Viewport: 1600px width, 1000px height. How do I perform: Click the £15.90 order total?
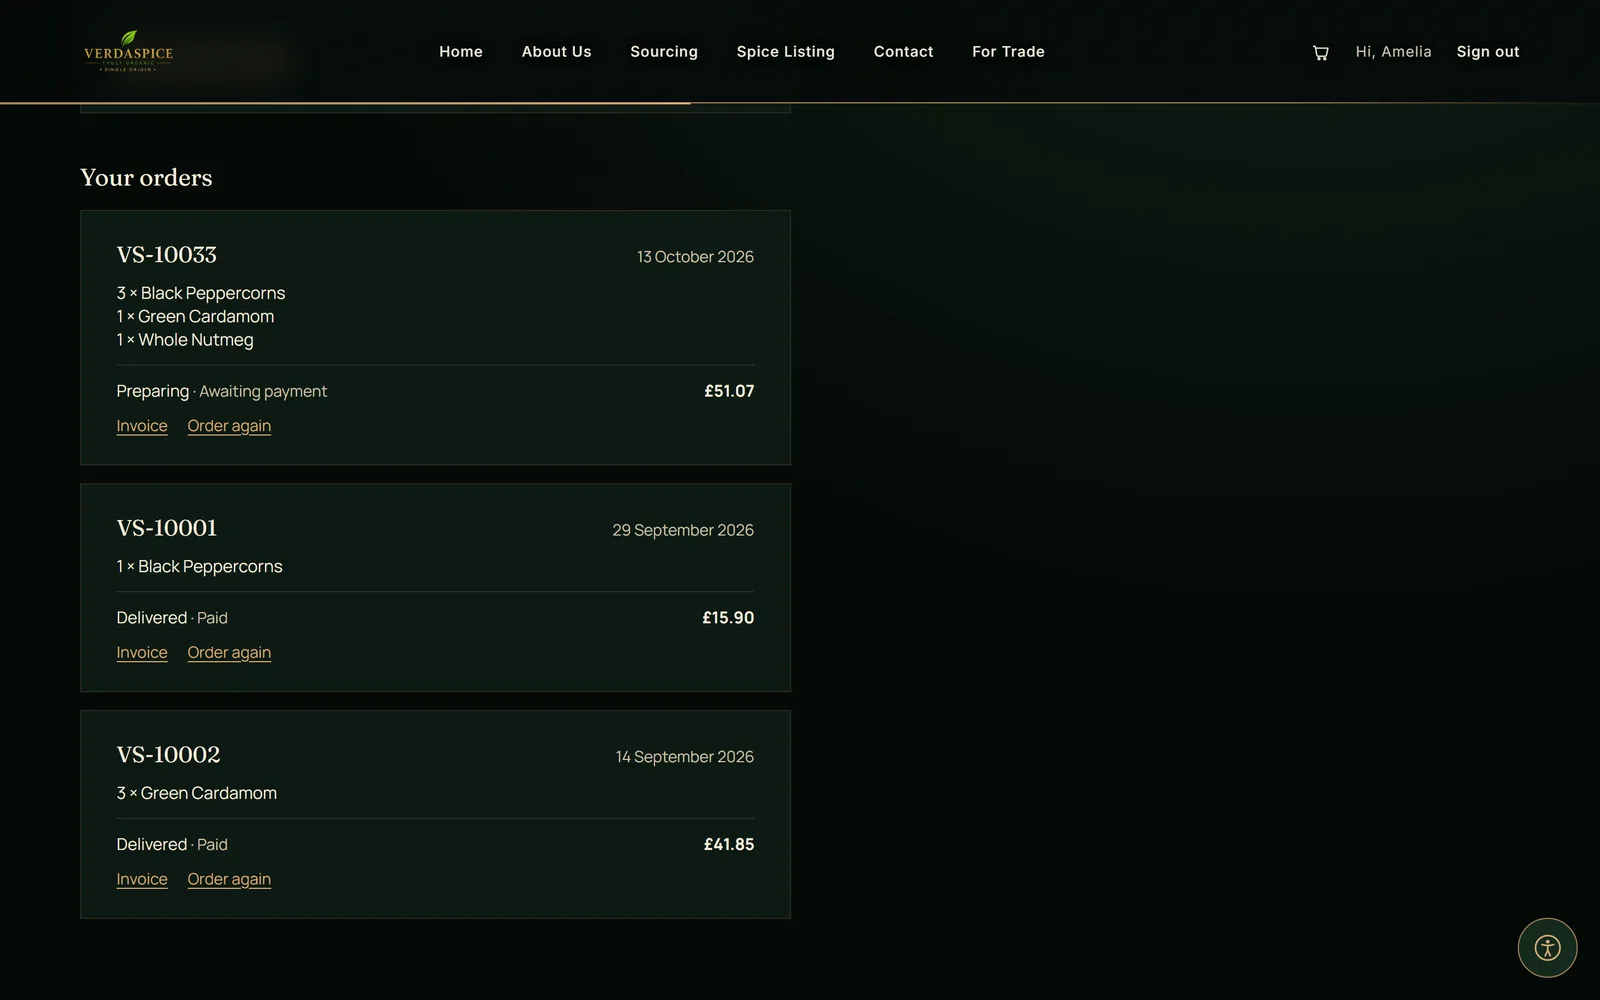[728, 618]
